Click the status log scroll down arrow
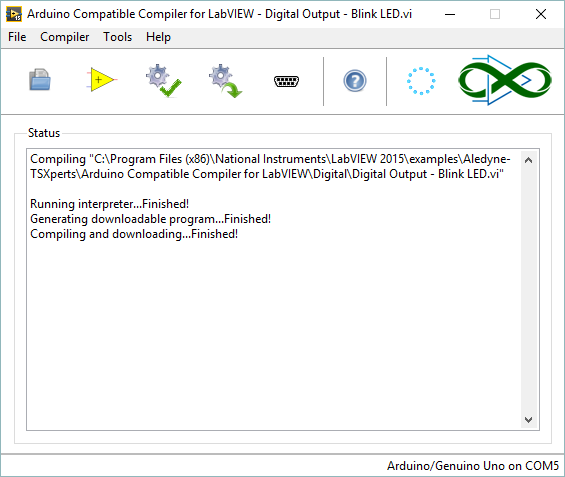Screen dimensions: 565x477 (528, 420)
